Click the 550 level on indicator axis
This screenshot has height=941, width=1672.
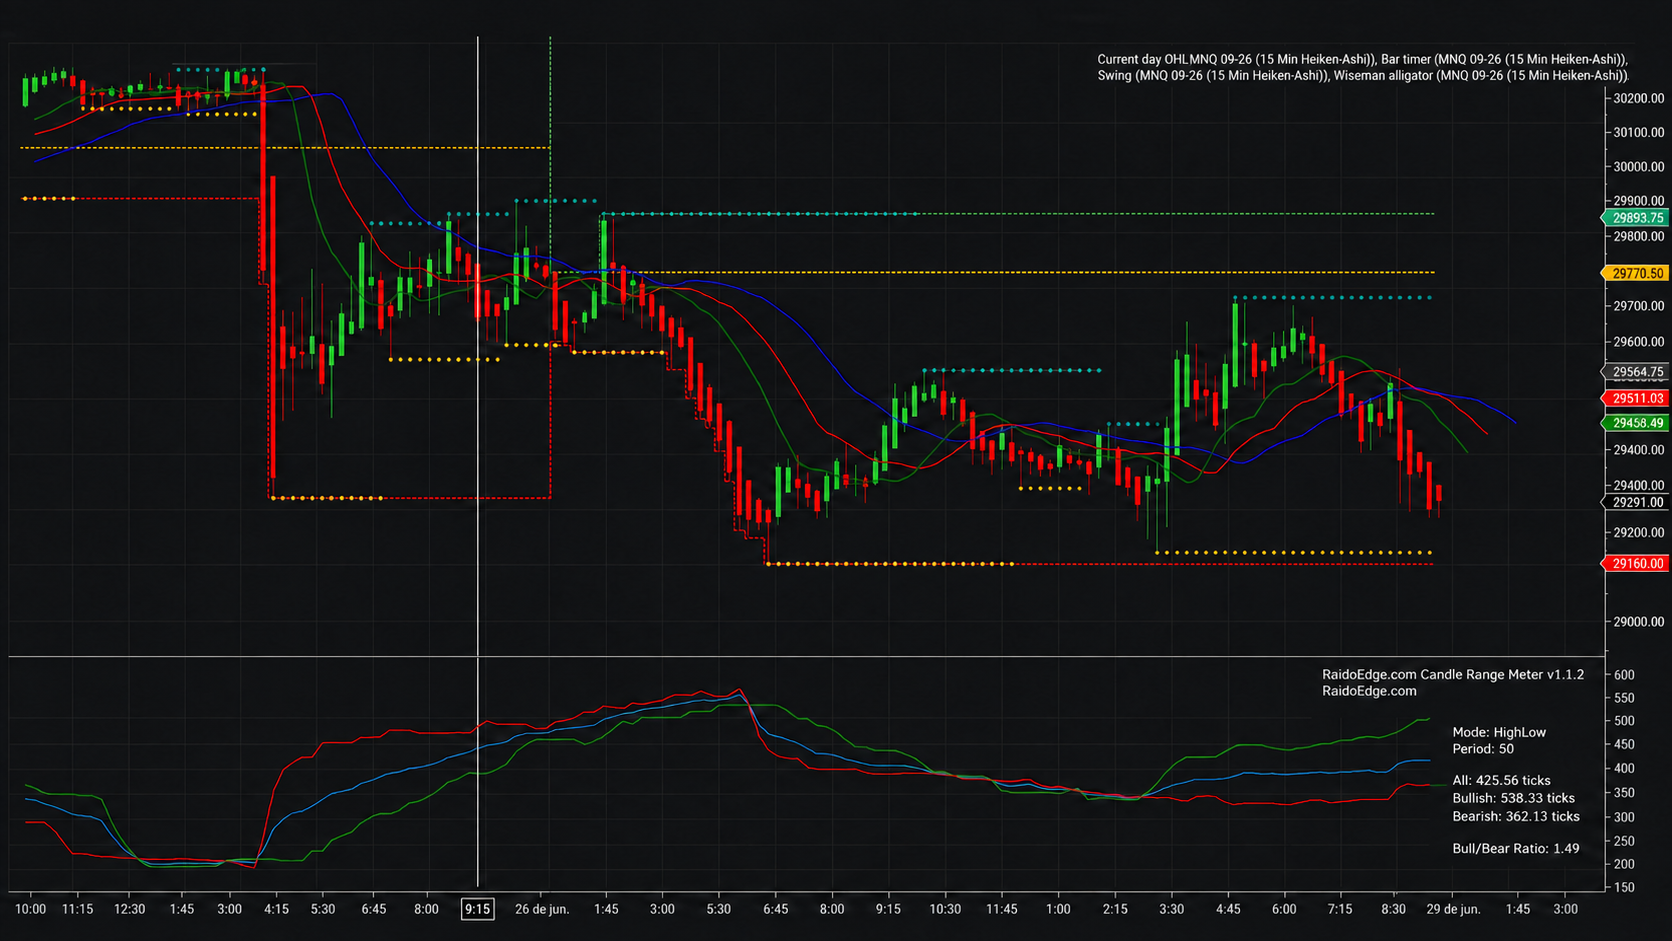(x=1624, y=698)
